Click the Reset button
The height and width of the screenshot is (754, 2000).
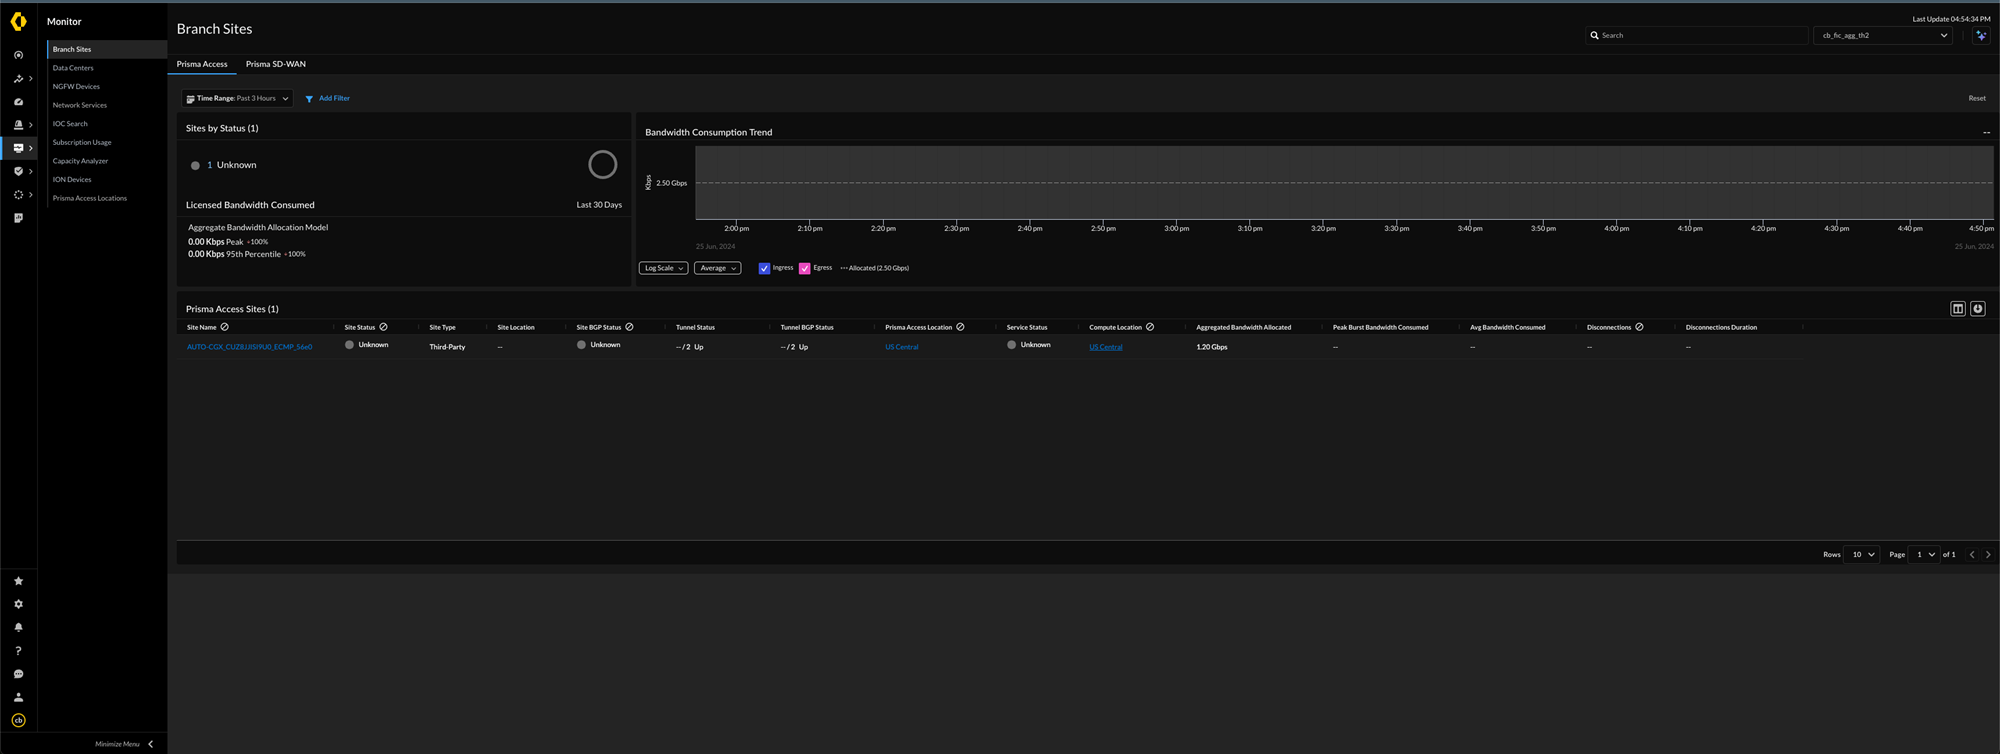pyautogui.click(x=1976, y=98)
